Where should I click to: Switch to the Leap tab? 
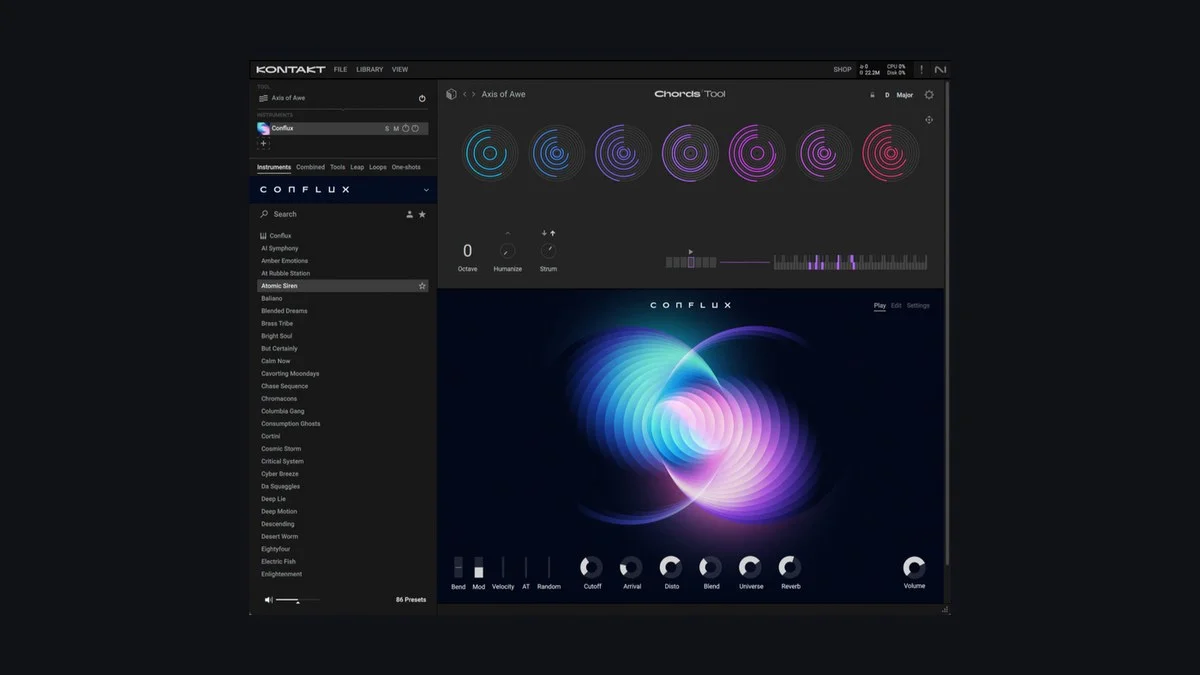click(357, 167)
